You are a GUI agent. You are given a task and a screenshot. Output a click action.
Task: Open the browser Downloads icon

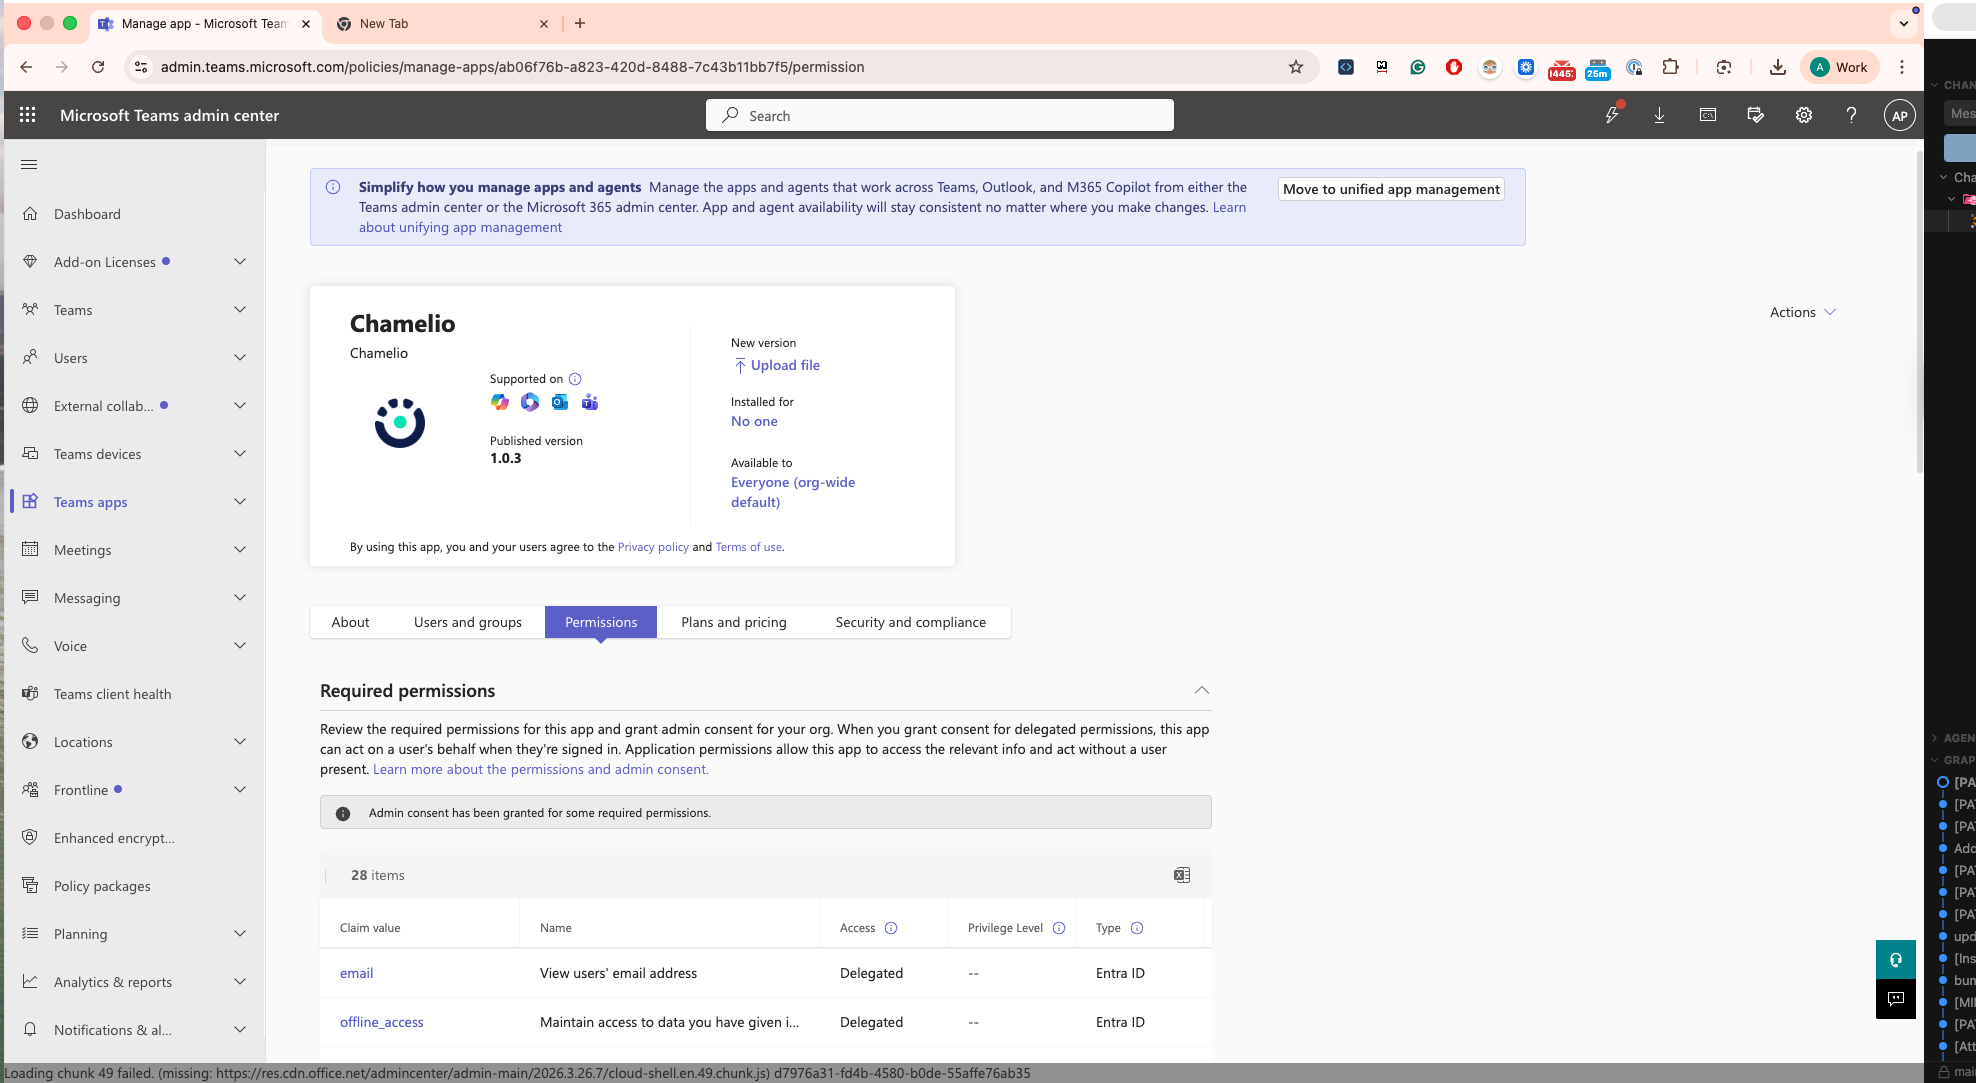(x=1778, y=67)
